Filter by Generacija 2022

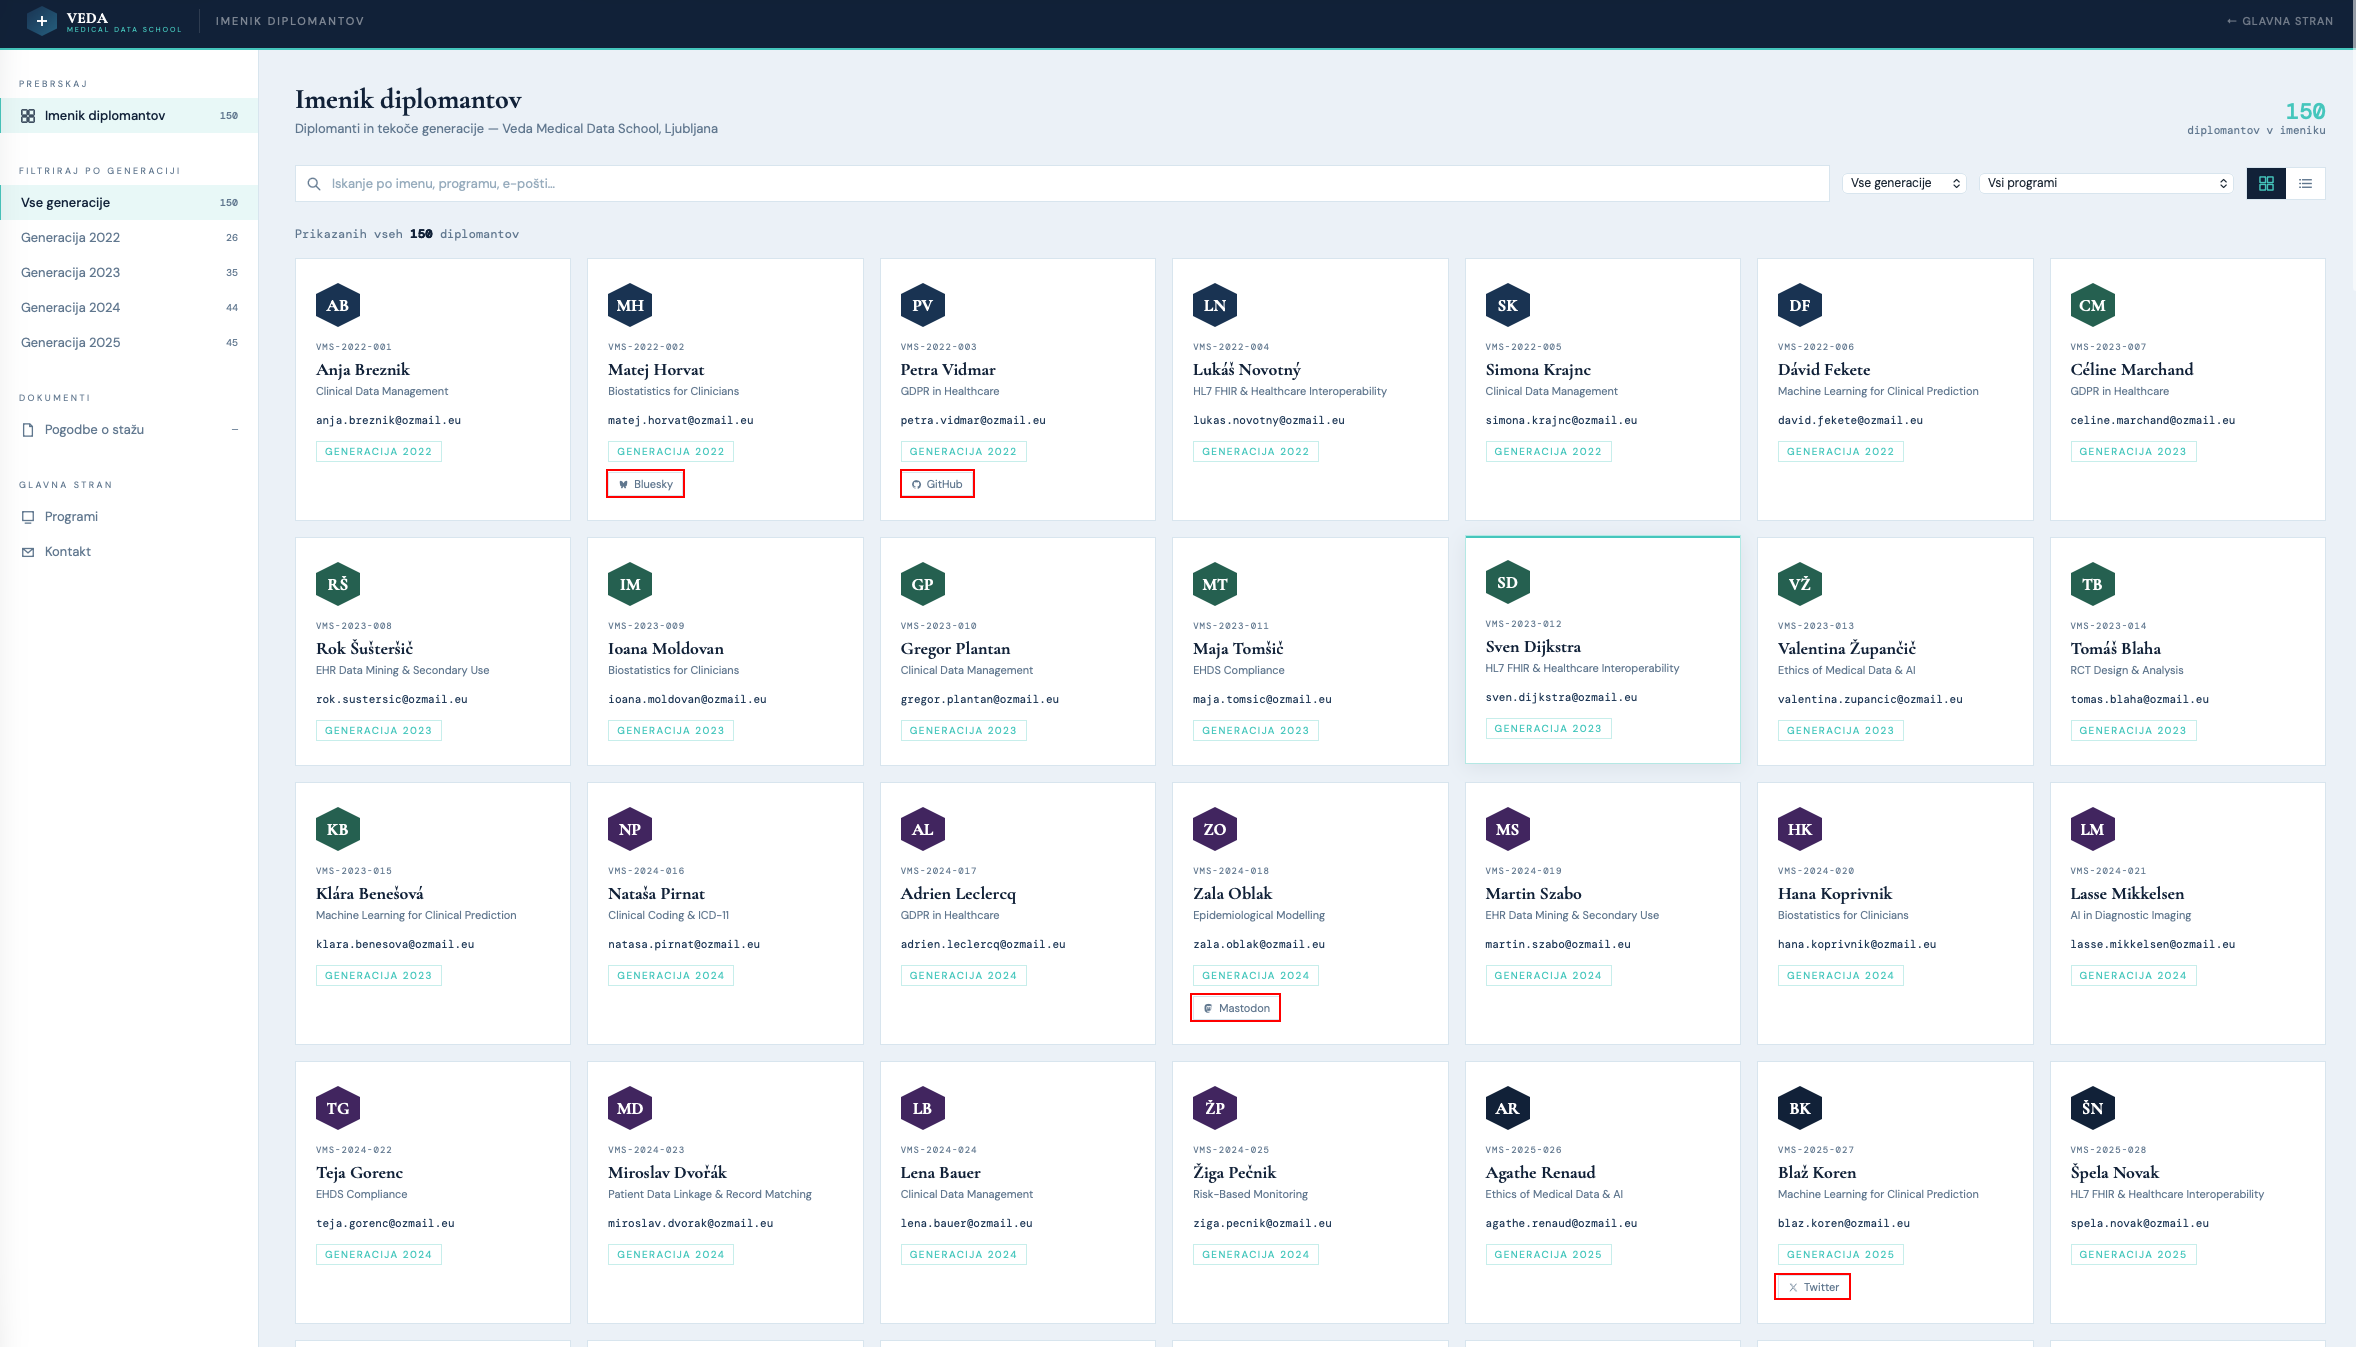tap(129, 238)
